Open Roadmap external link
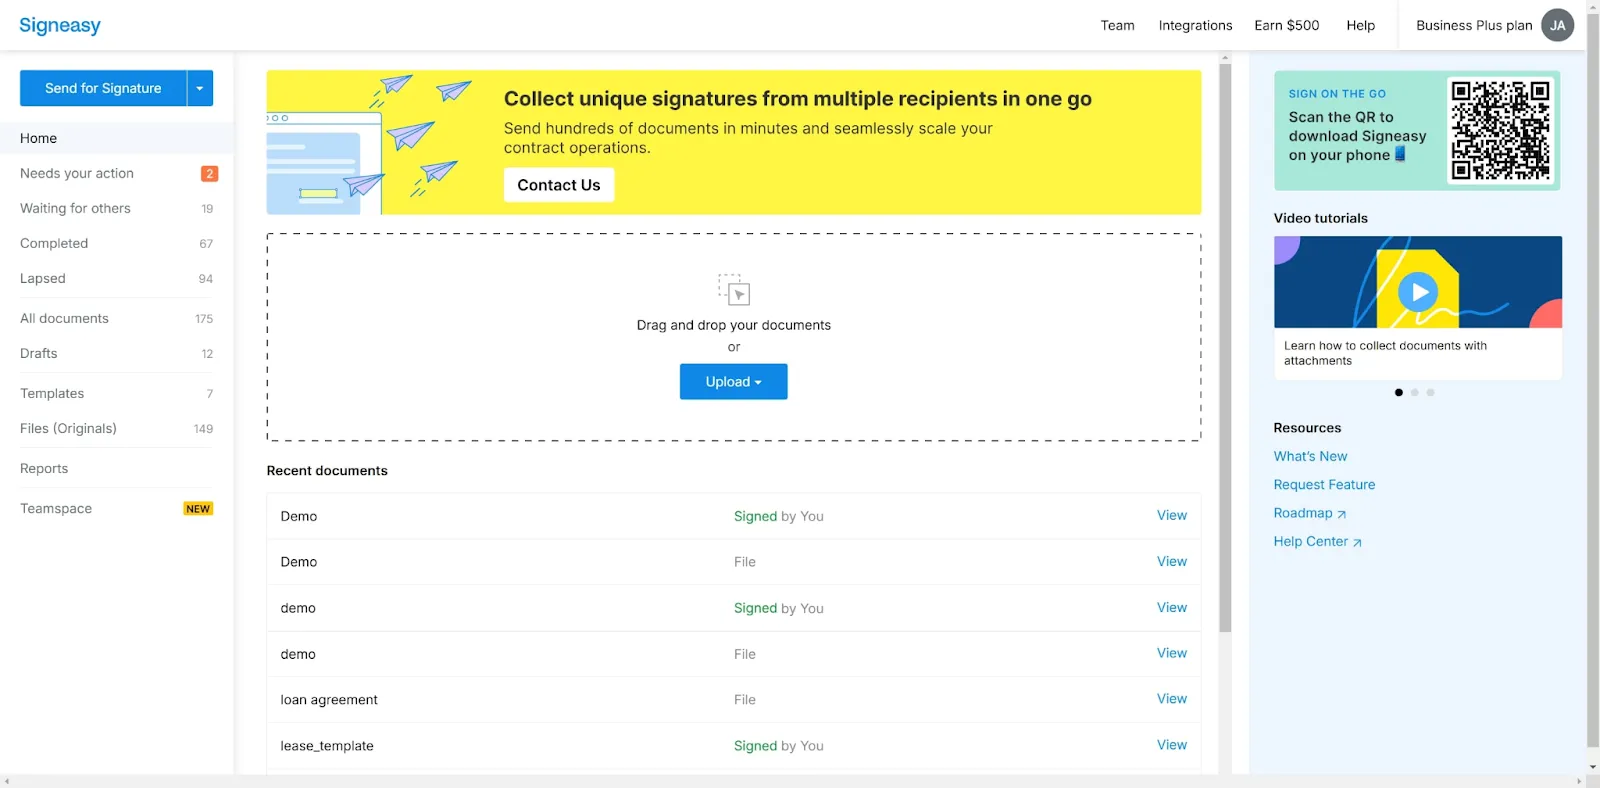 coord(1310,513)
